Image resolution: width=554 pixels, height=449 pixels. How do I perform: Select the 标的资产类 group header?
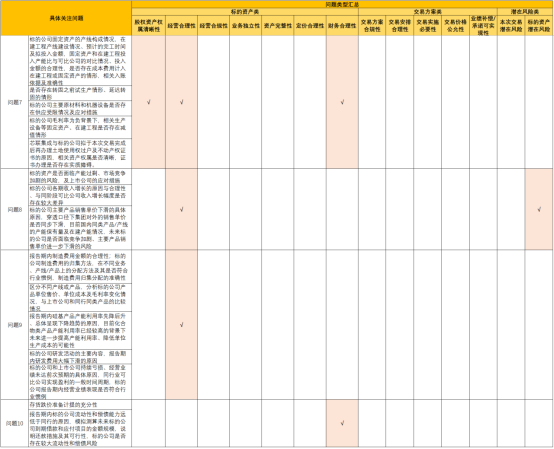coord(245,12)
